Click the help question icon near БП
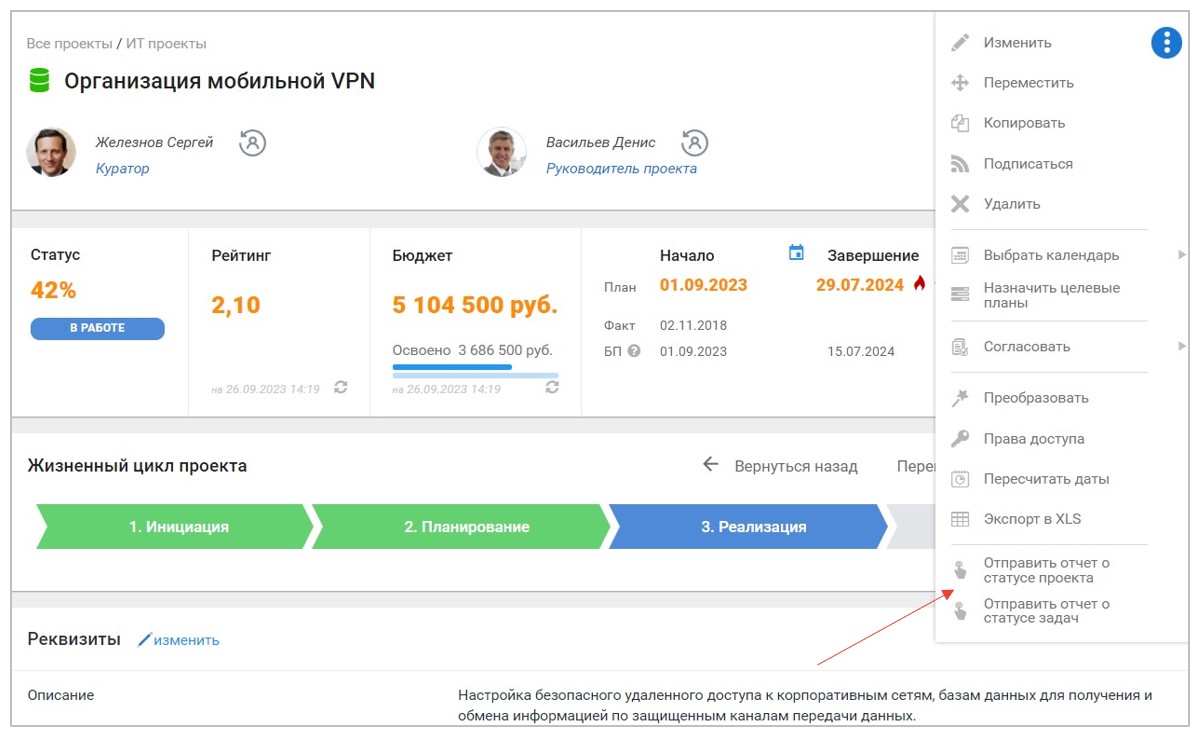1201x737 pixels. click(633, 352)
